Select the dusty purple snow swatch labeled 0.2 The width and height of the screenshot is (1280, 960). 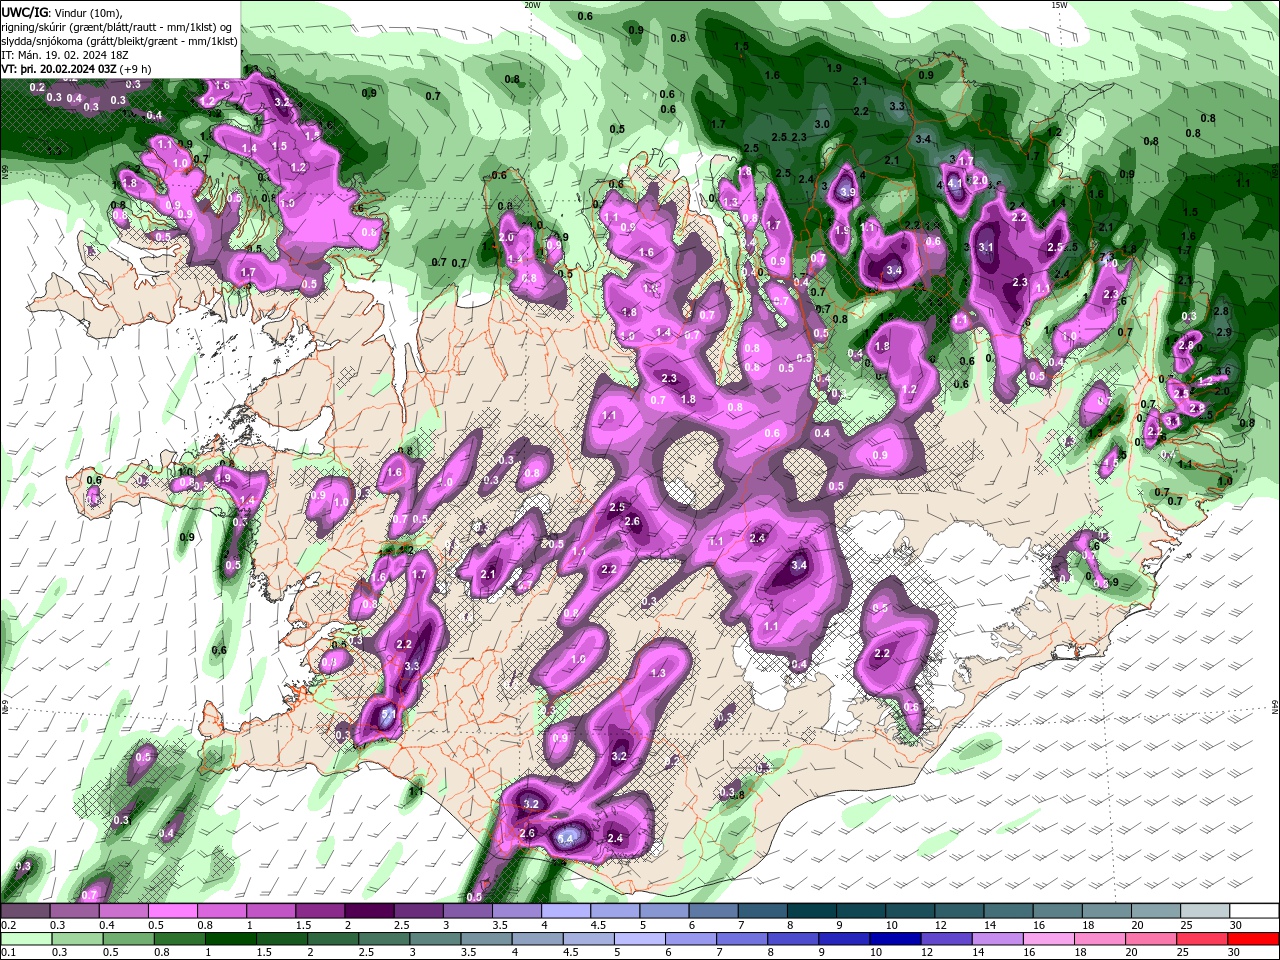tap(24, 911)
